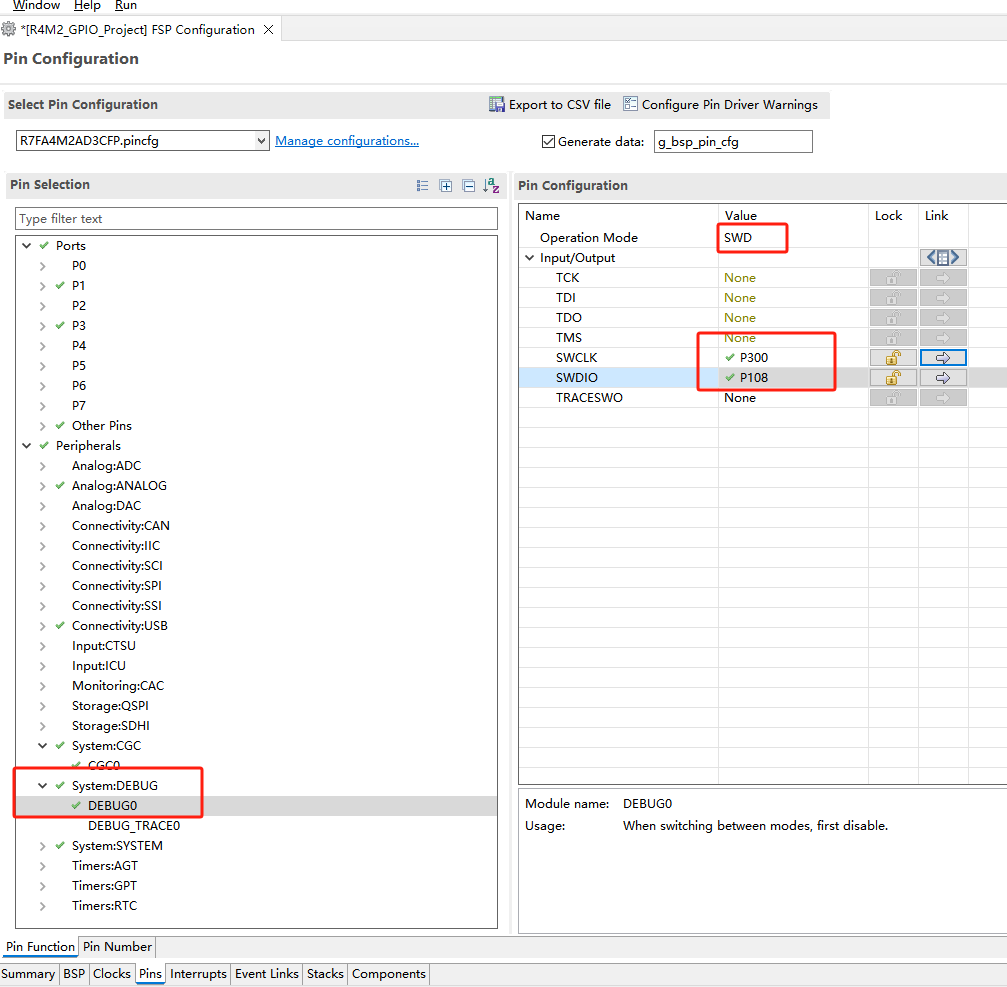Click the Export to CSV file icon

(496, 104)
